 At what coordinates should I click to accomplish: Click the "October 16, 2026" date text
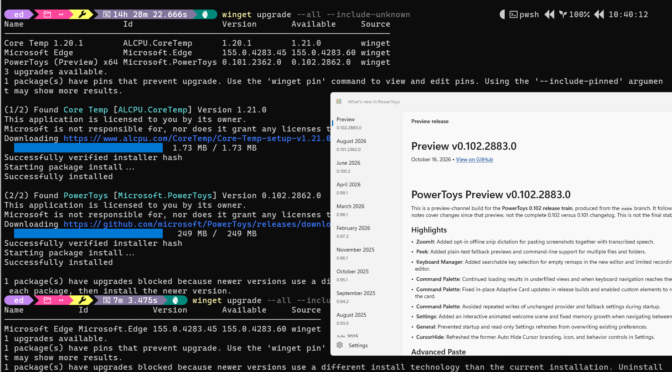(x=431, y=159)
